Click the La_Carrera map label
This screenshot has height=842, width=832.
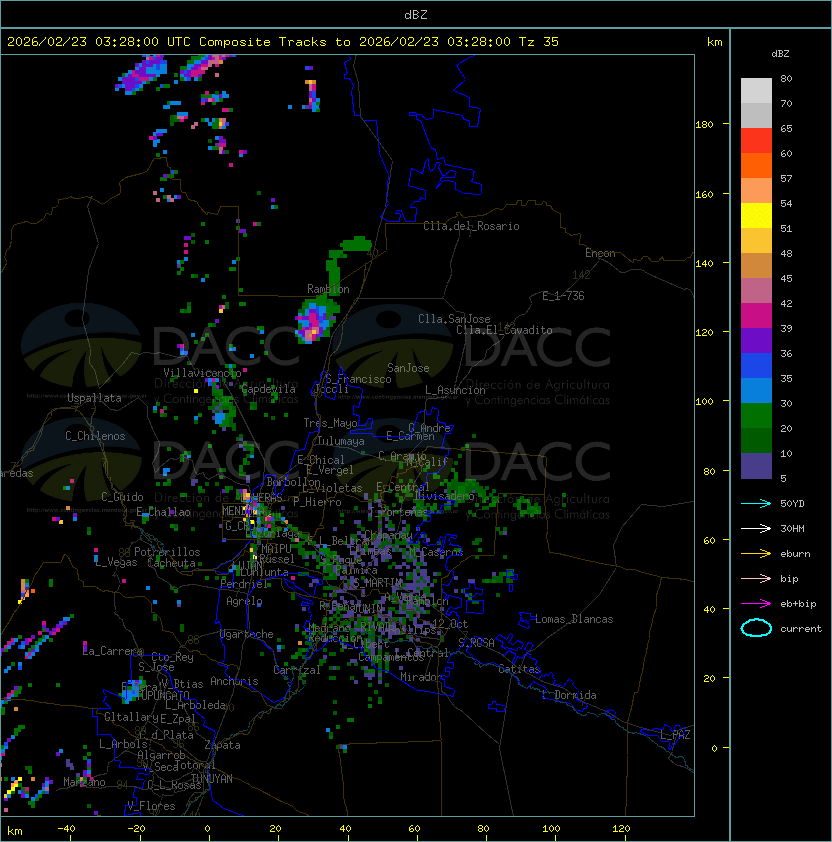tap(113, 651)
